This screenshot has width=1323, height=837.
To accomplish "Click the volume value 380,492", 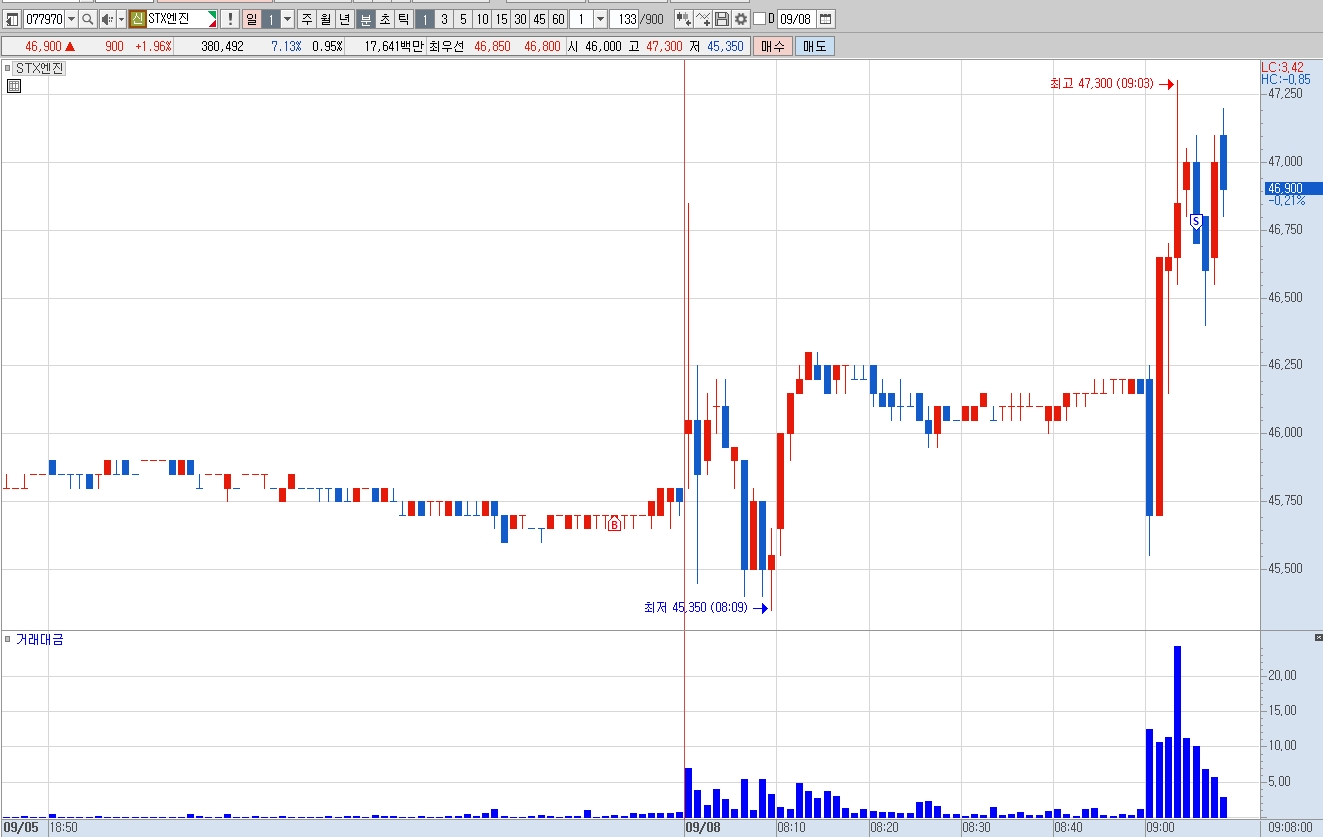I will (x=222, y=46).
